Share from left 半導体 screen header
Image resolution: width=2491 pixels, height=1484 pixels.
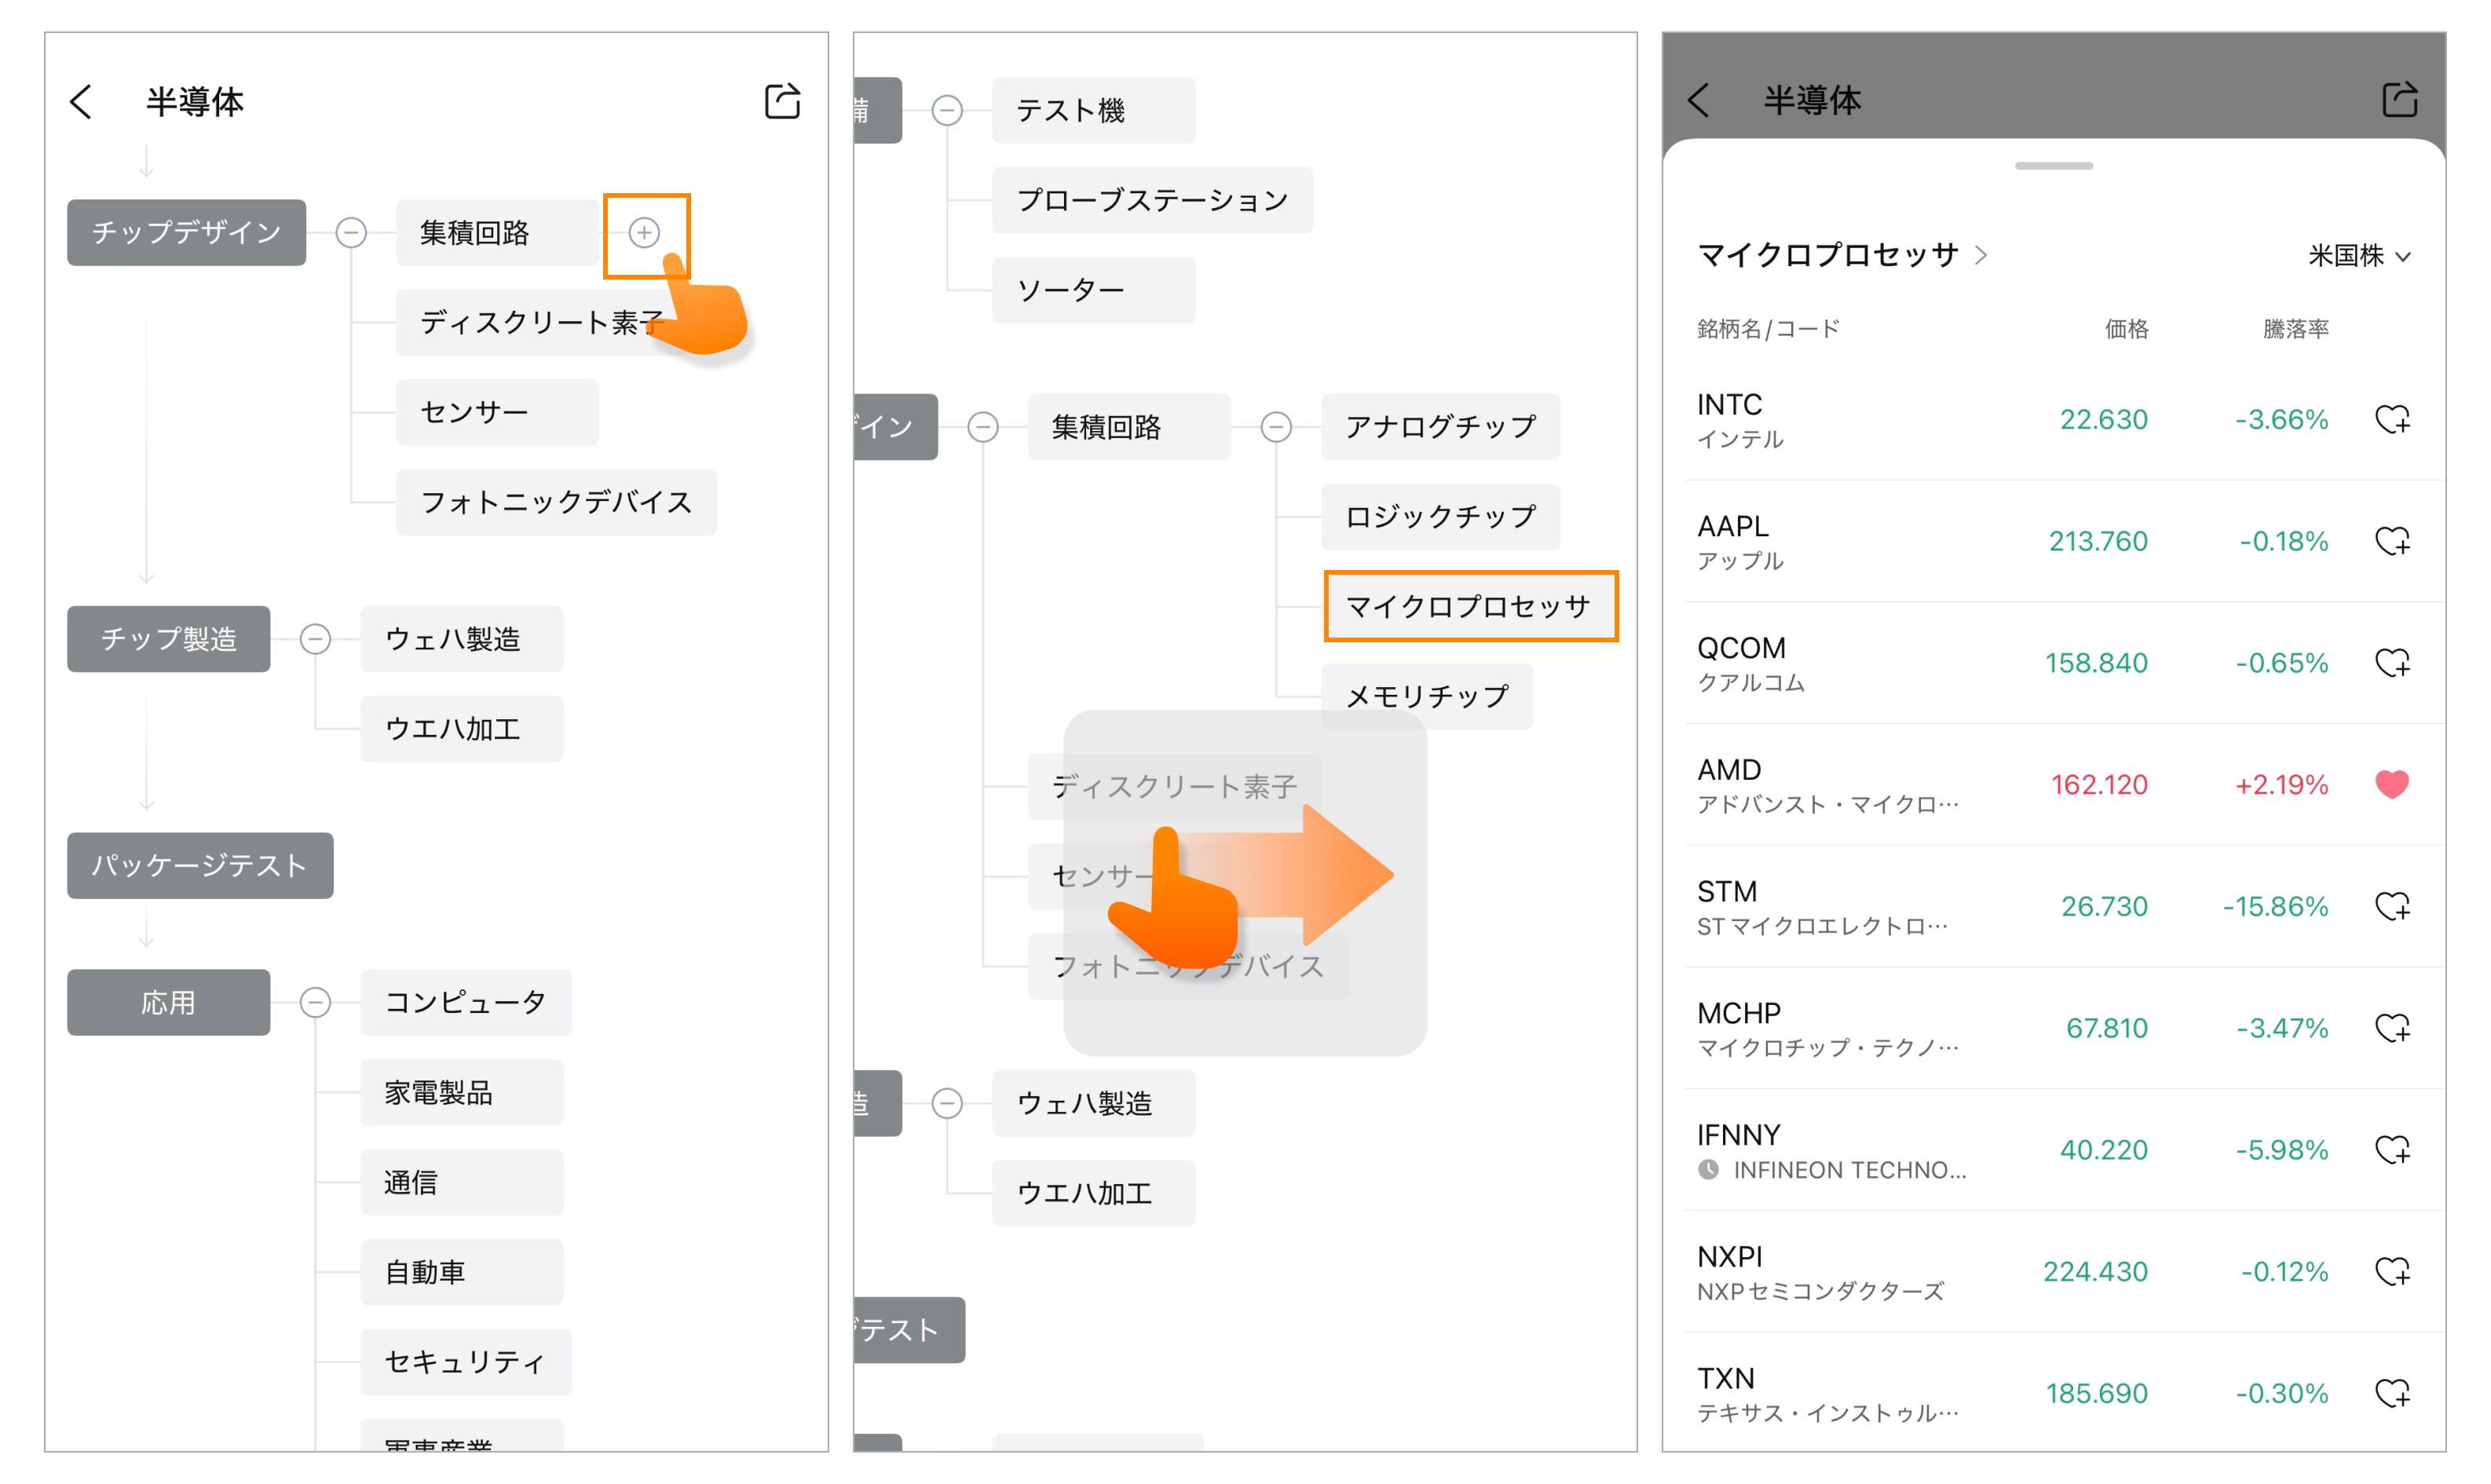click(x=782, y=101)
